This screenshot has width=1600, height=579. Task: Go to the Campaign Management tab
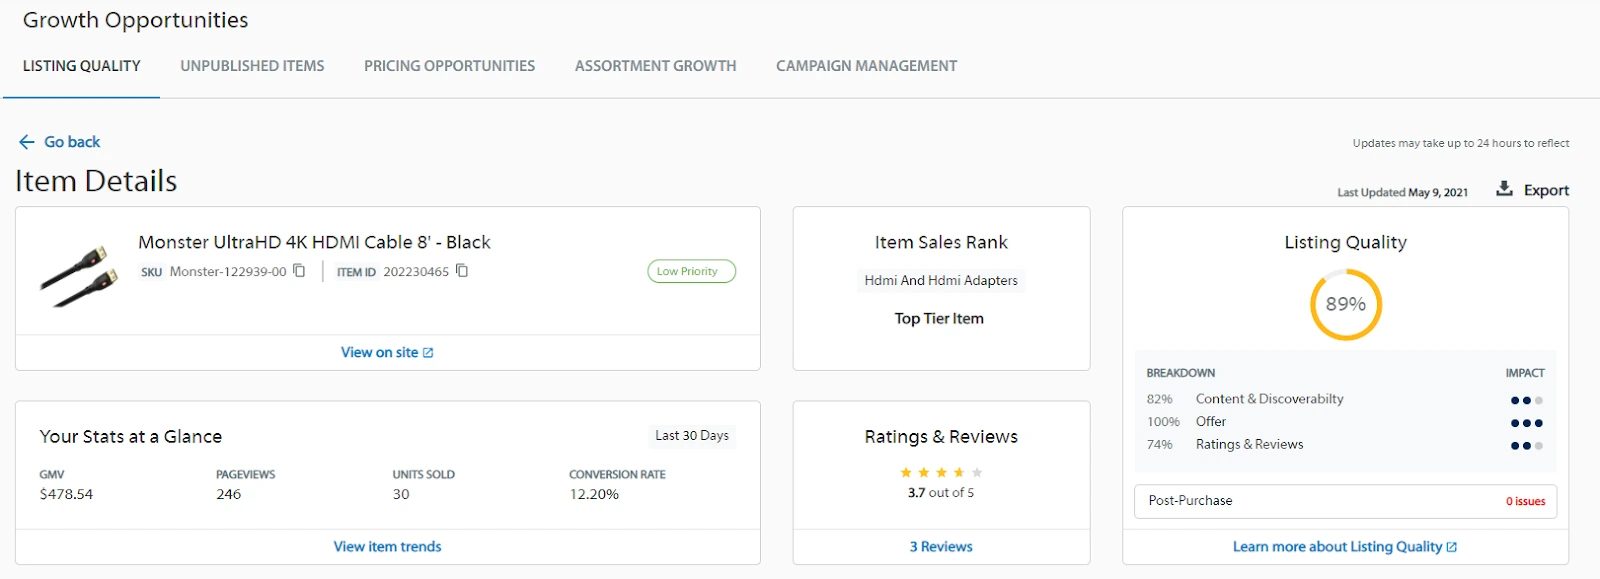pyautogui.click(x=866, y=66)
